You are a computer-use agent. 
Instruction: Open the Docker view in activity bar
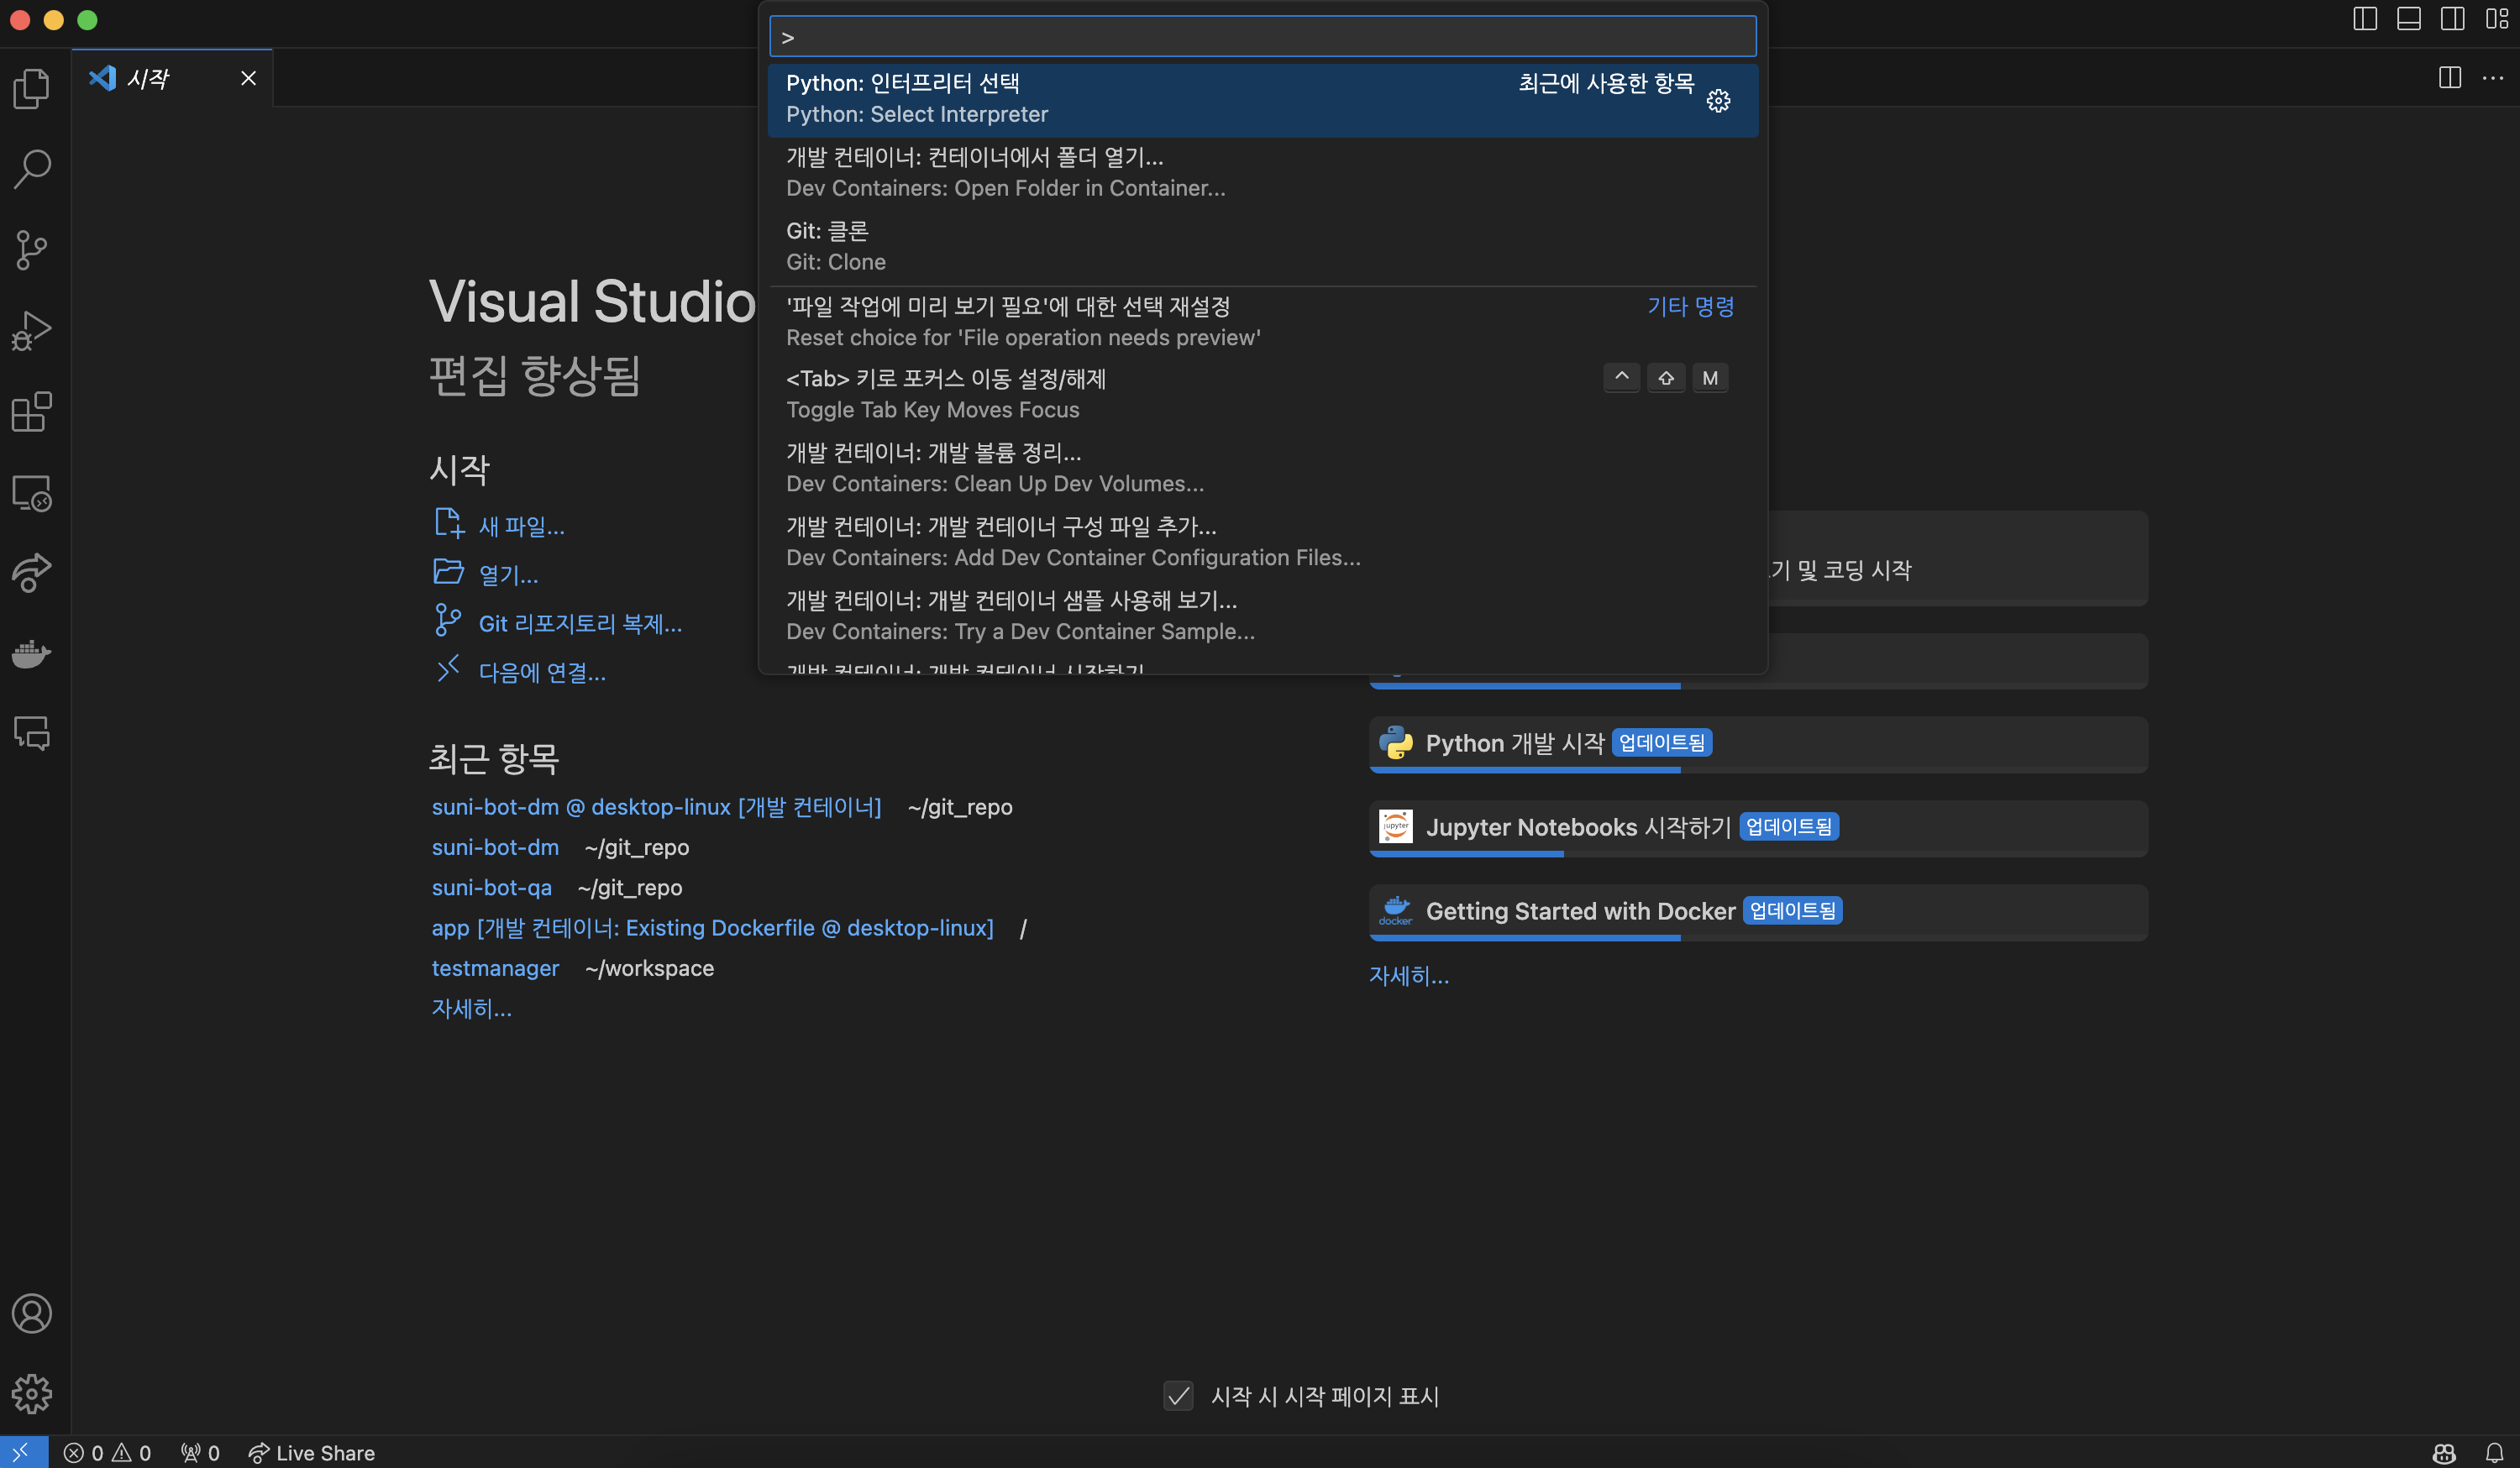click(32, 654)
